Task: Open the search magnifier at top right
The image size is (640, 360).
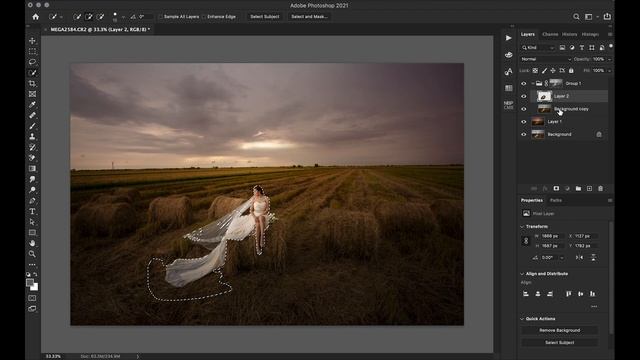Action: click(x=576, y=17)
